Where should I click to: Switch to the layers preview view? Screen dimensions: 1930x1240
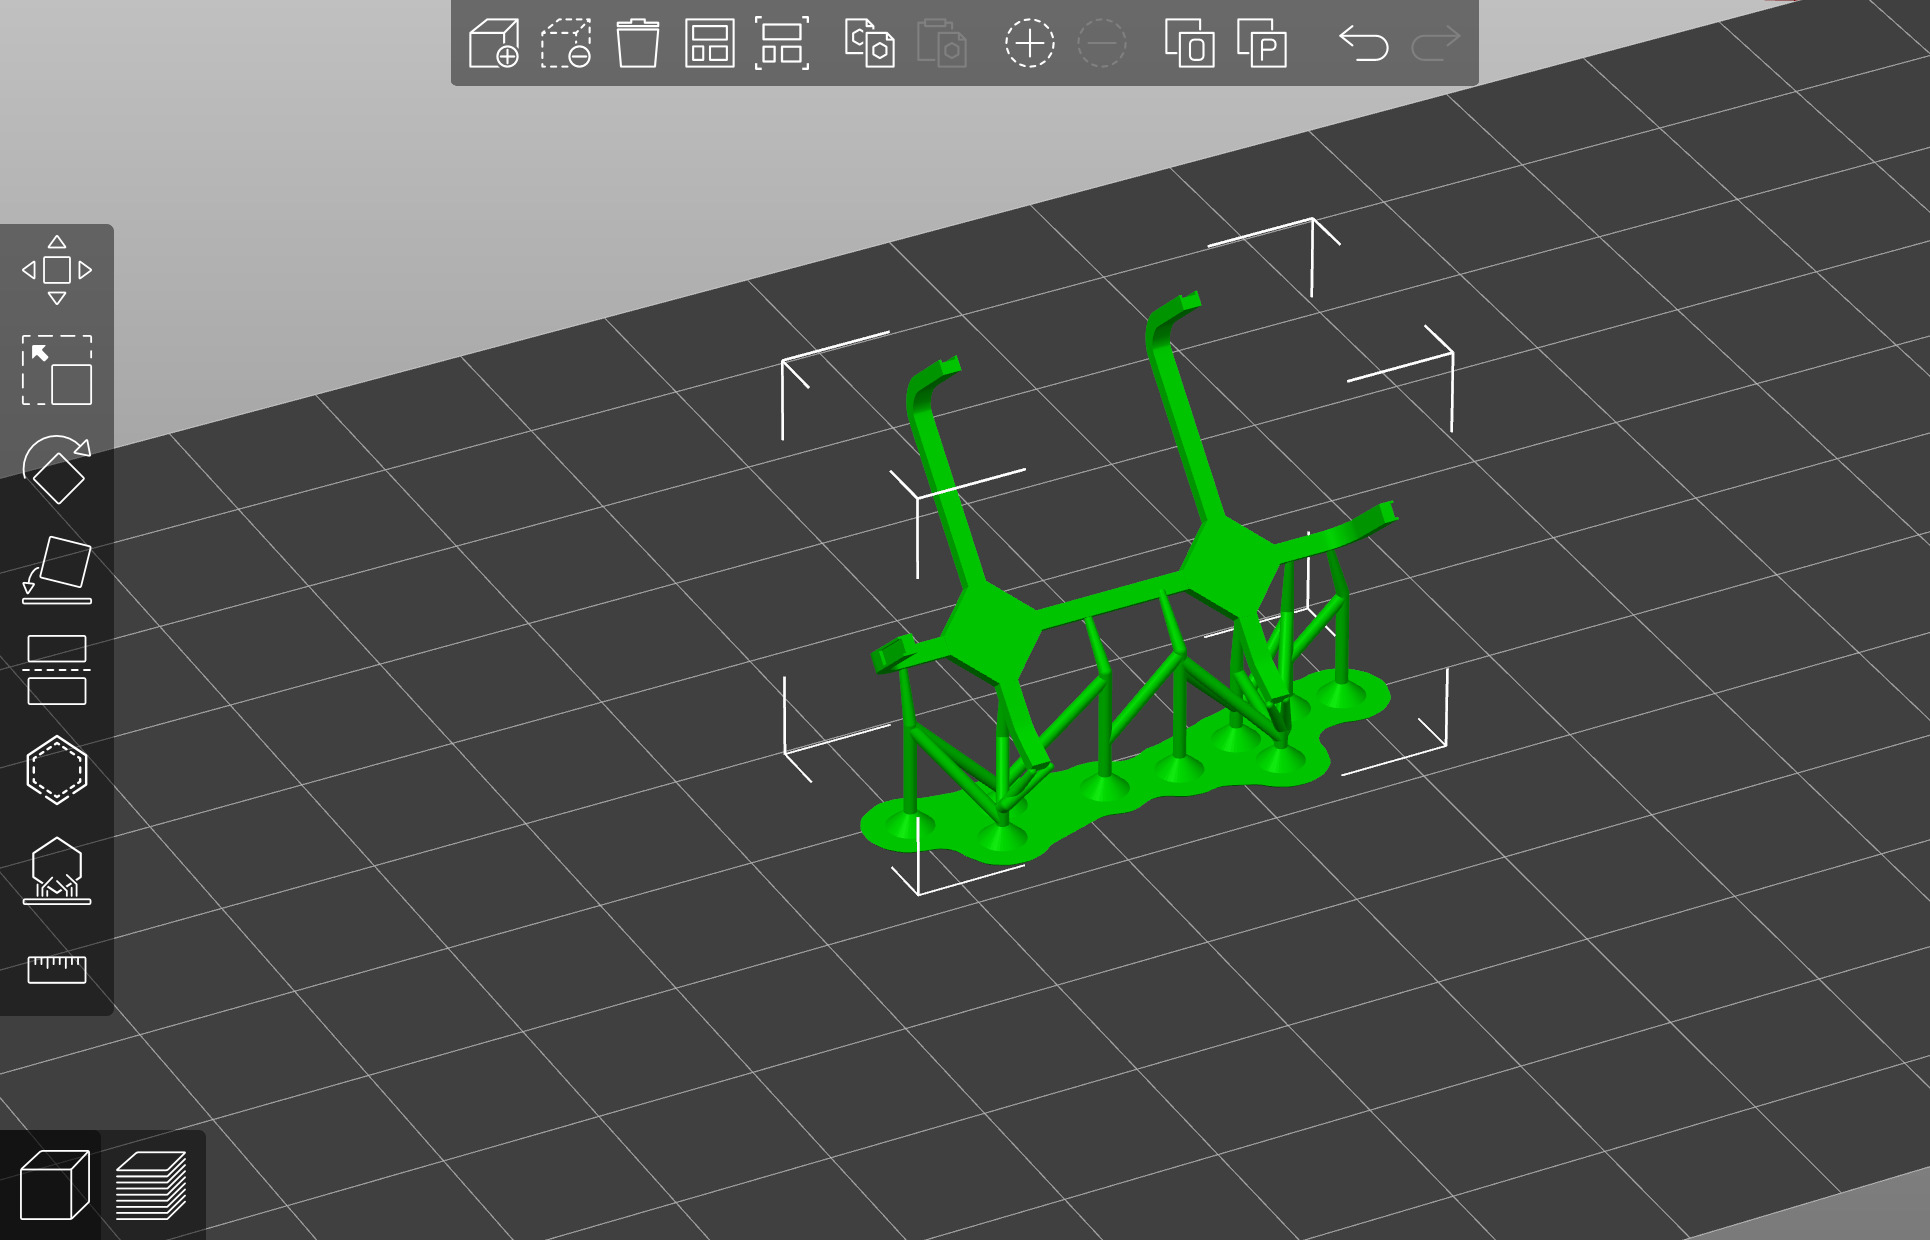[x=151, y=1186]
